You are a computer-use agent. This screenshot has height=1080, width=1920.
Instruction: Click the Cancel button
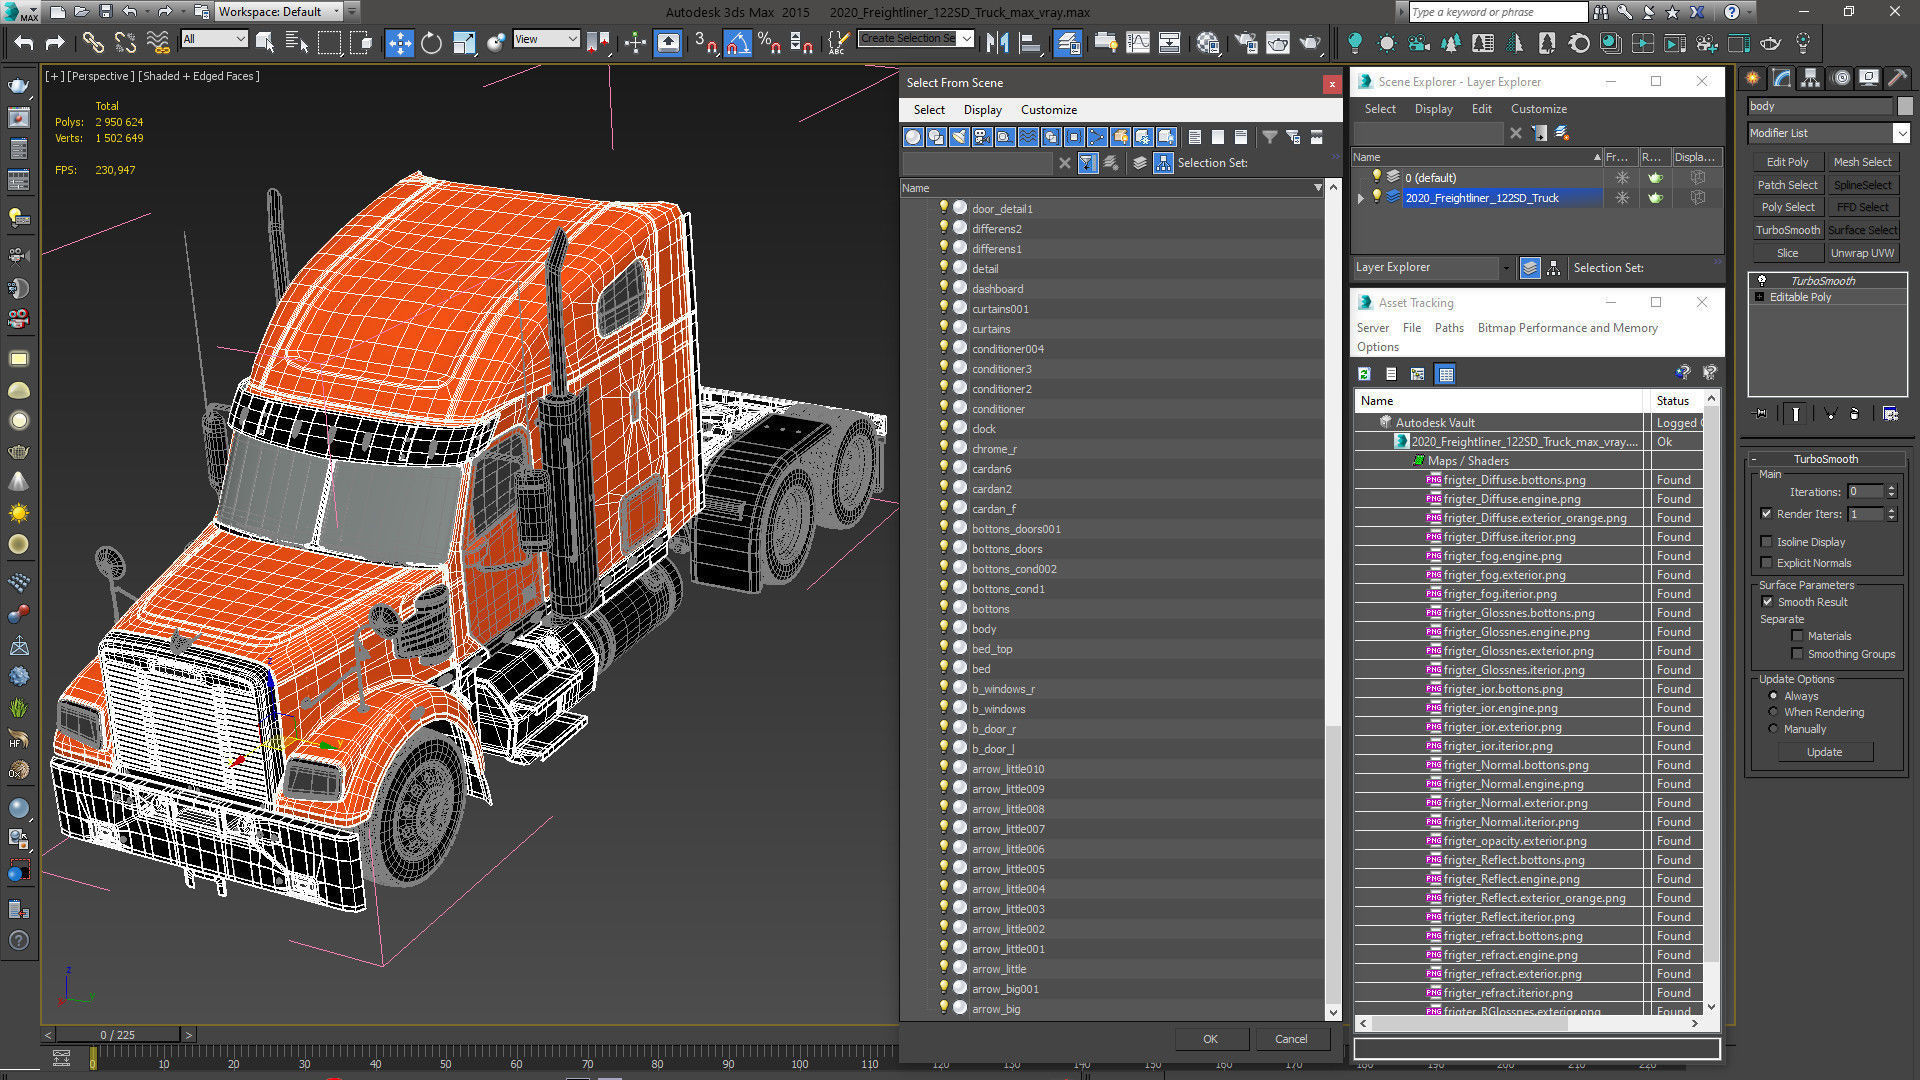click(1290, 1039)
